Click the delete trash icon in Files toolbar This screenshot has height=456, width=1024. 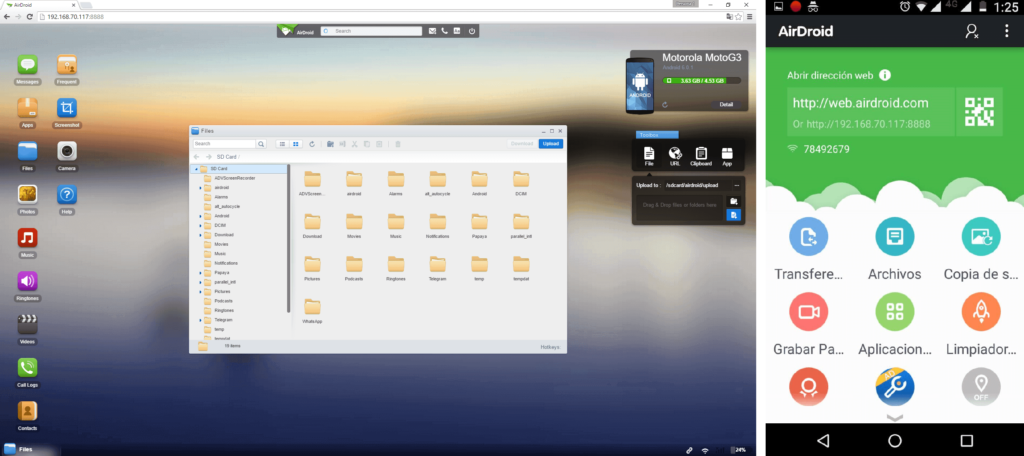point(398,144)
